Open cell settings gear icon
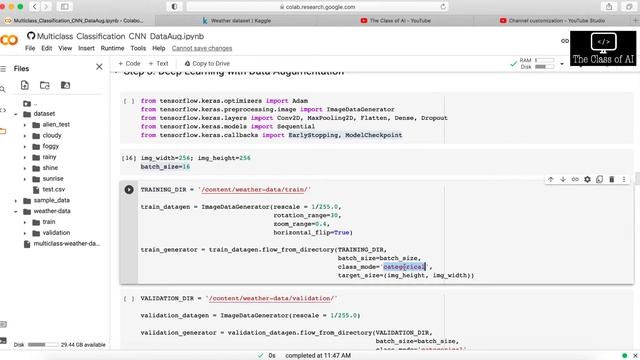The height and width of the screenshot is (360, 640). click(587, 179)
